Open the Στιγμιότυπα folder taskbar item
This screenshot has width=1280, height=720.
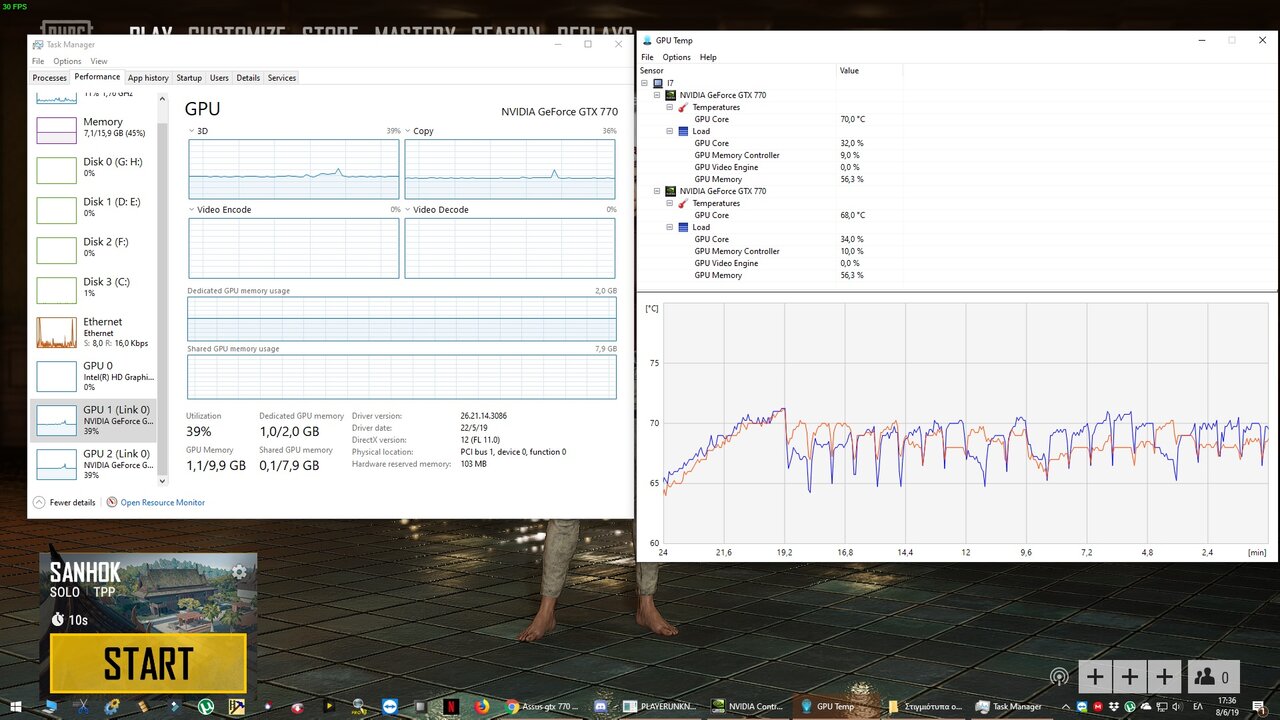pos(927,707)
